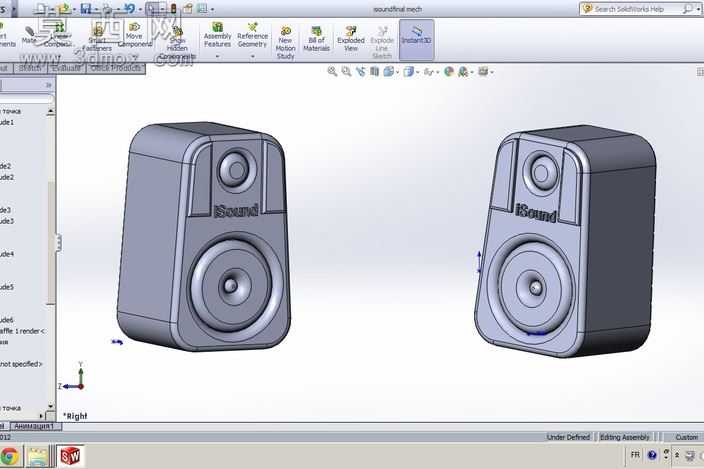Click the split viewport icon at top right

coord(700,72)
